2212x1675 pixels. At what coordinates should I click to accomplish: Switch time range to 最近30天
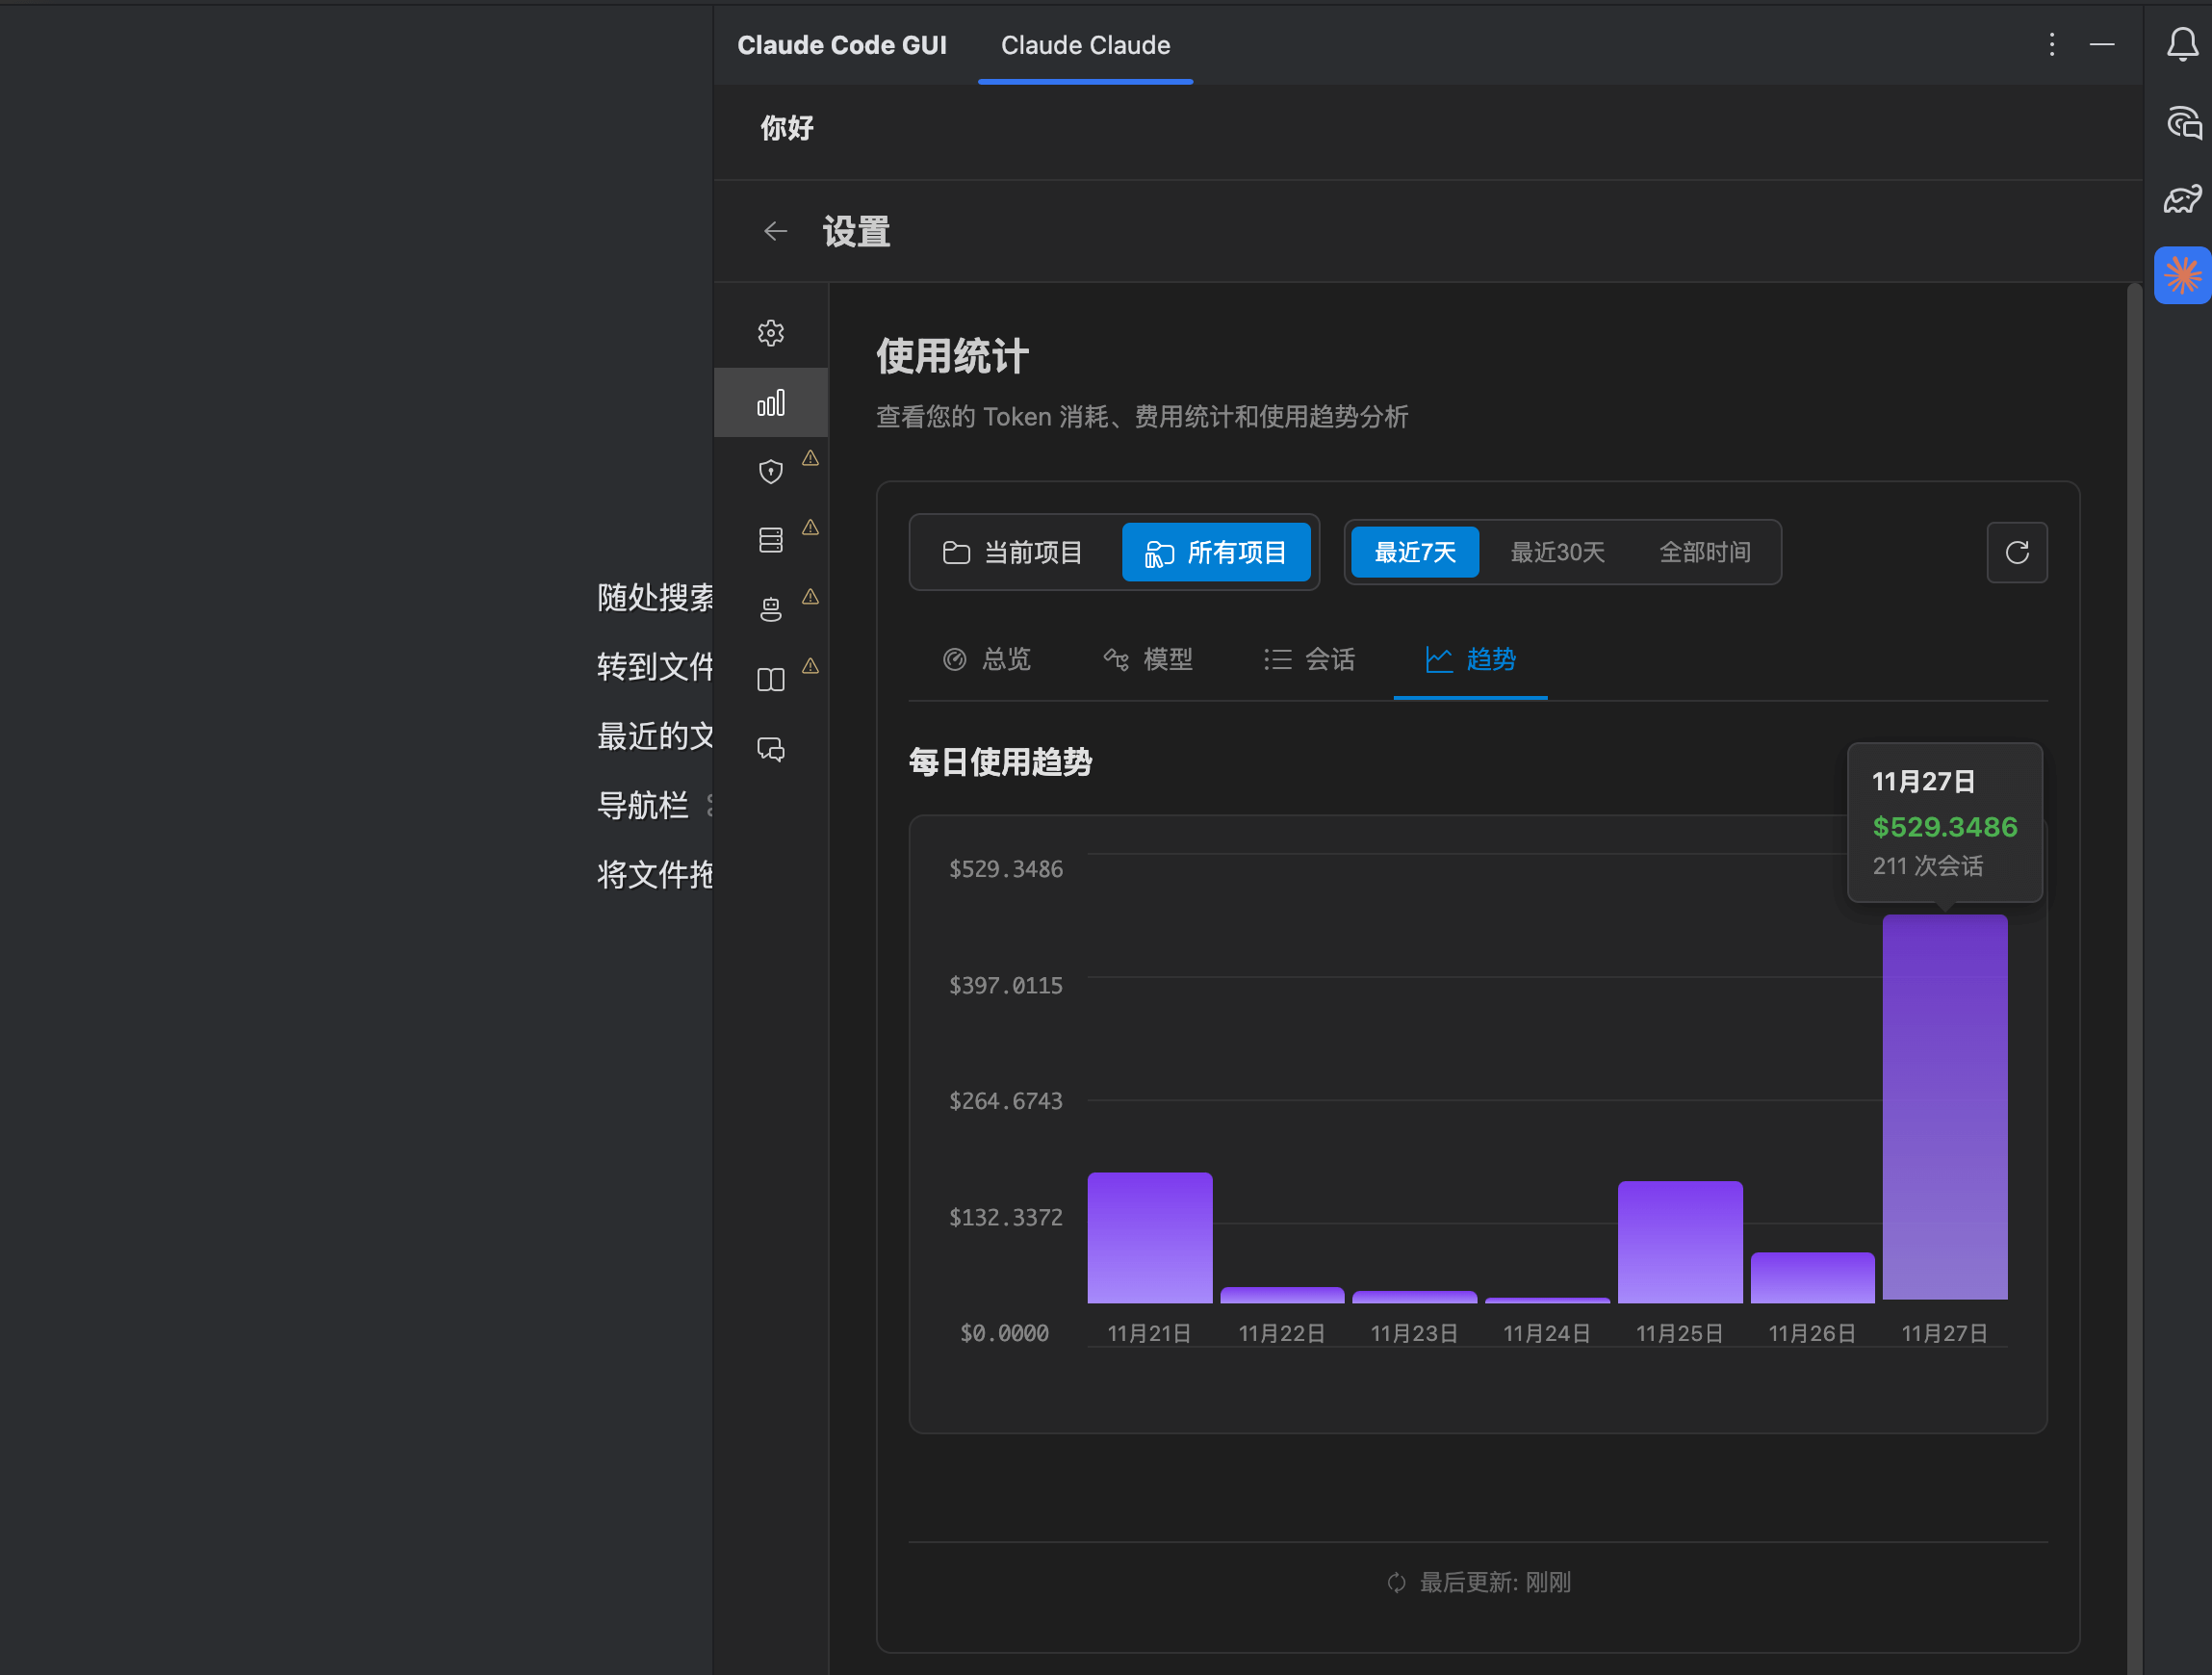click(x=1556, y=552)
